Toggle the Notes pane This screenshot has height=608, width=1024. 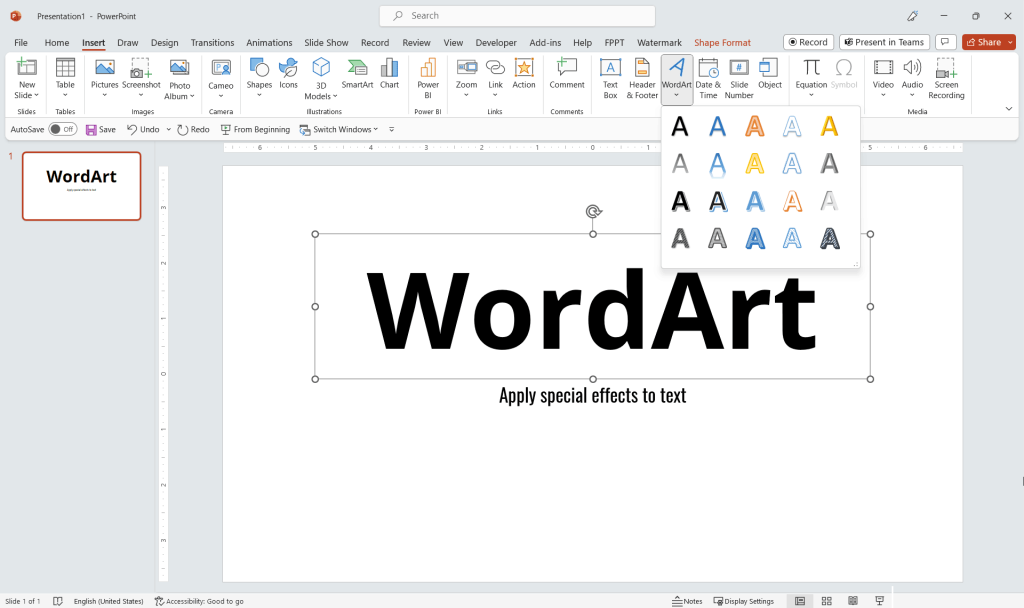[x=687, y=601]
